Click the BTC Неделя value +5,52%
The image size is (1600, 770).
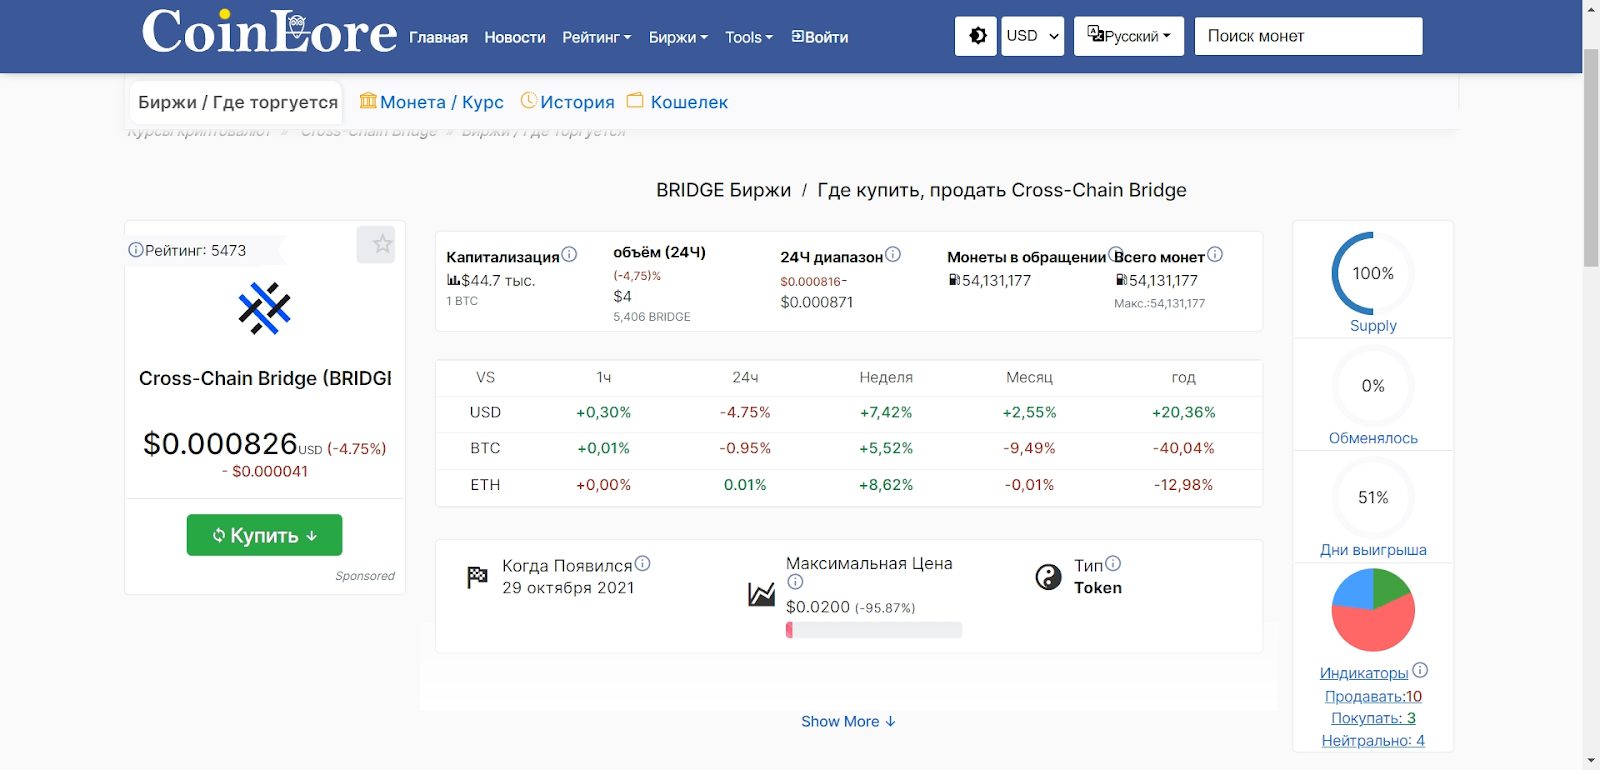(x=886, y=448)
